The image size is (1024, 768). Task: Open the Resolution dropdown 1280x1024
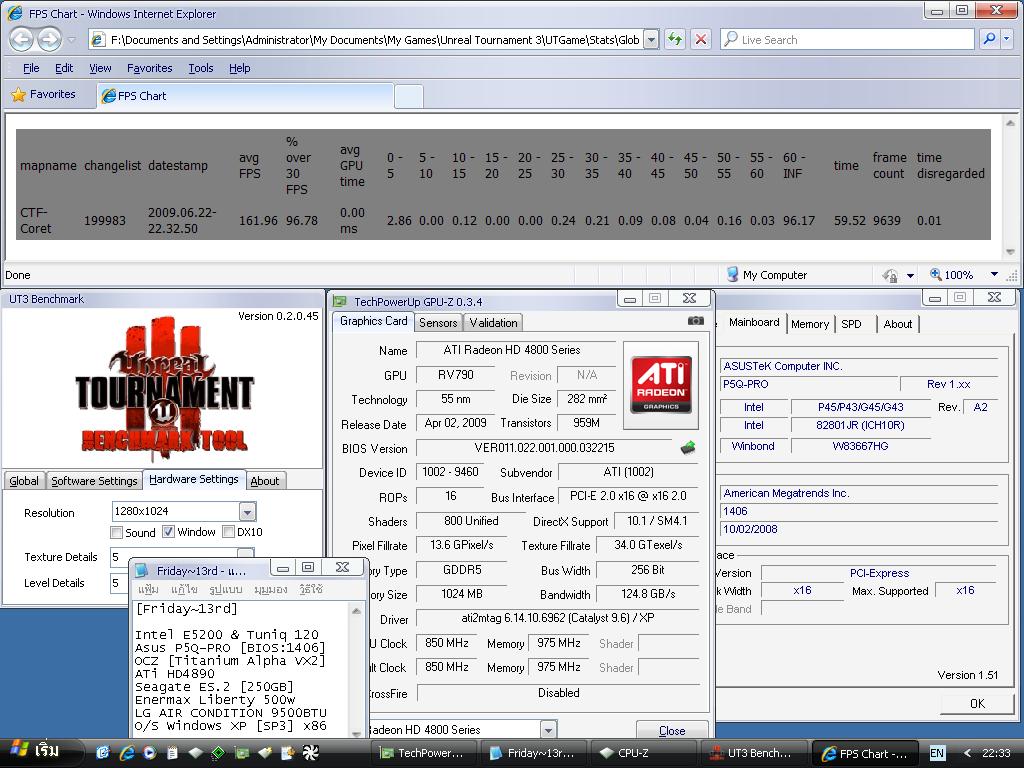tap(247, 511)
